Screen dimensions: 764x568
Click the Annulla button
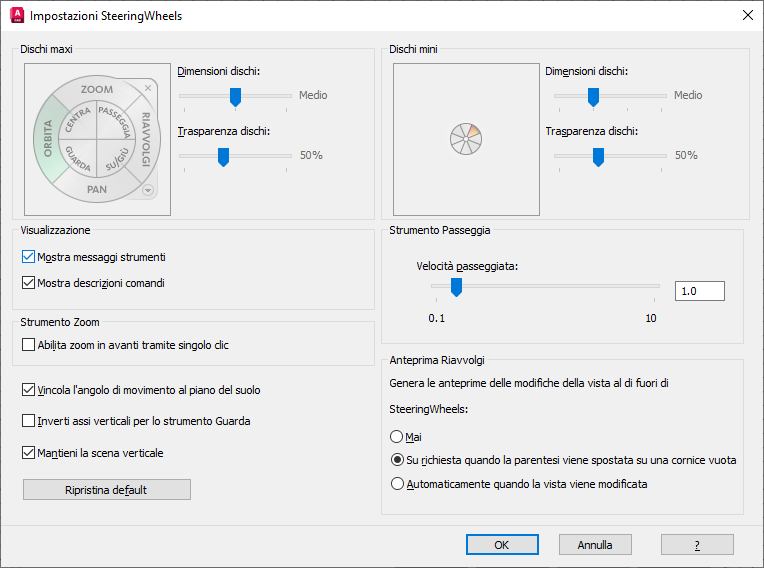(595, 545)
